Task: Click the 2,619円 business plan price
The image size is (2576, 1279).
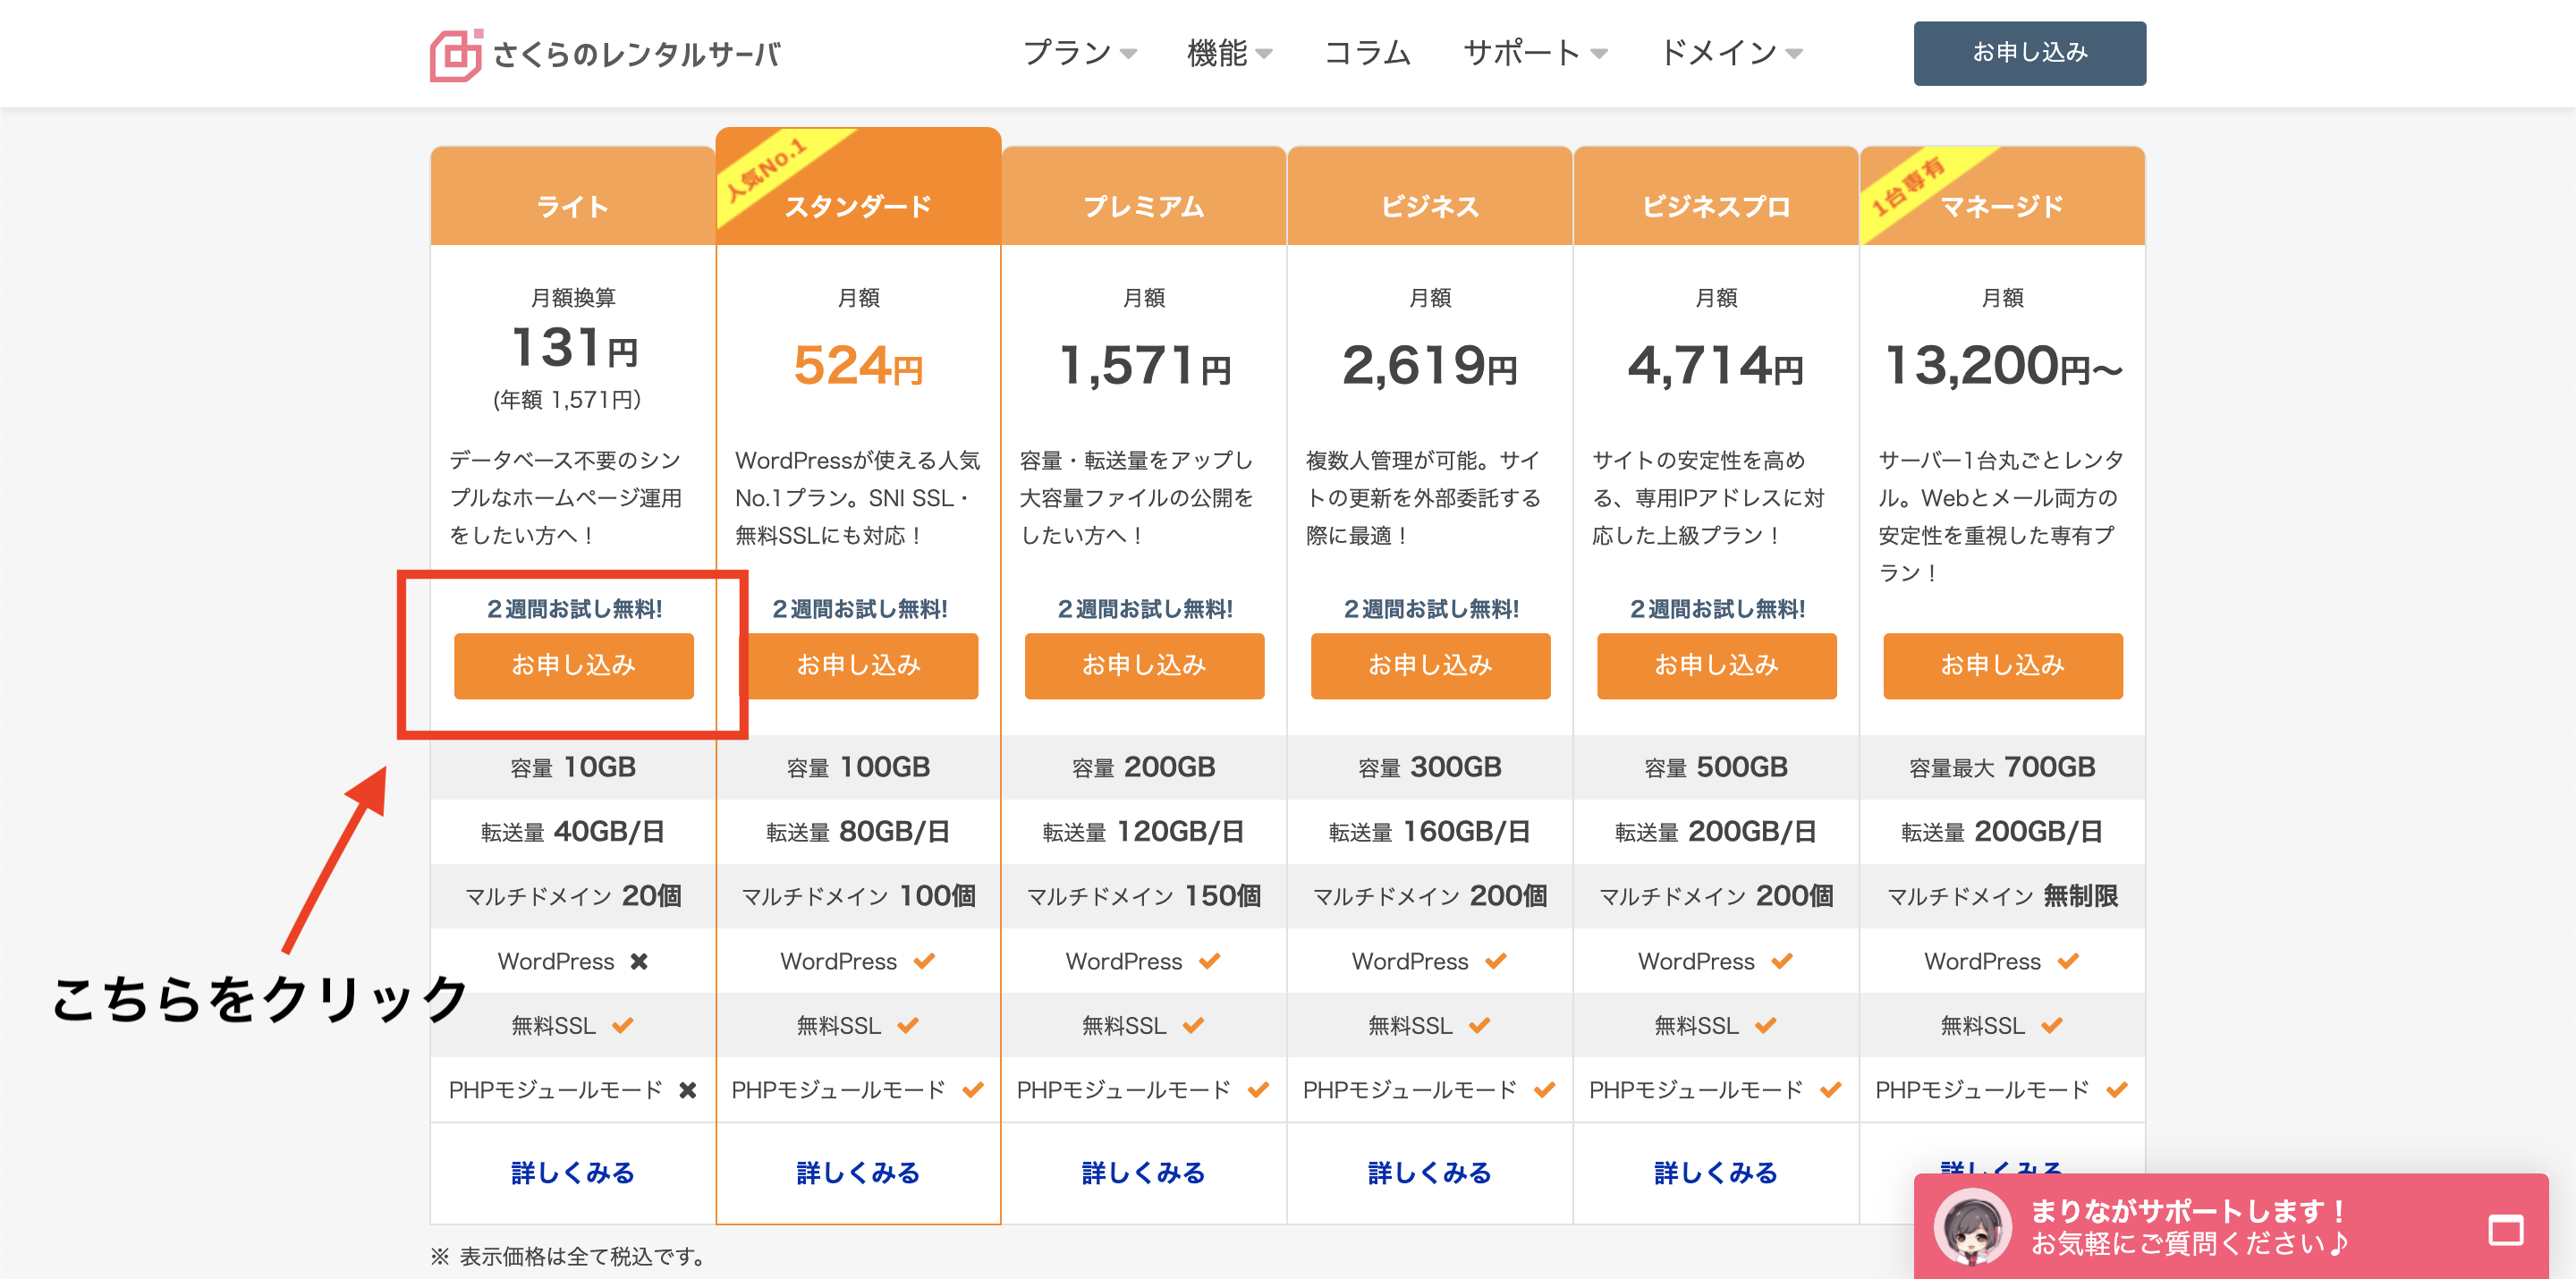Action: (1430, 366)
